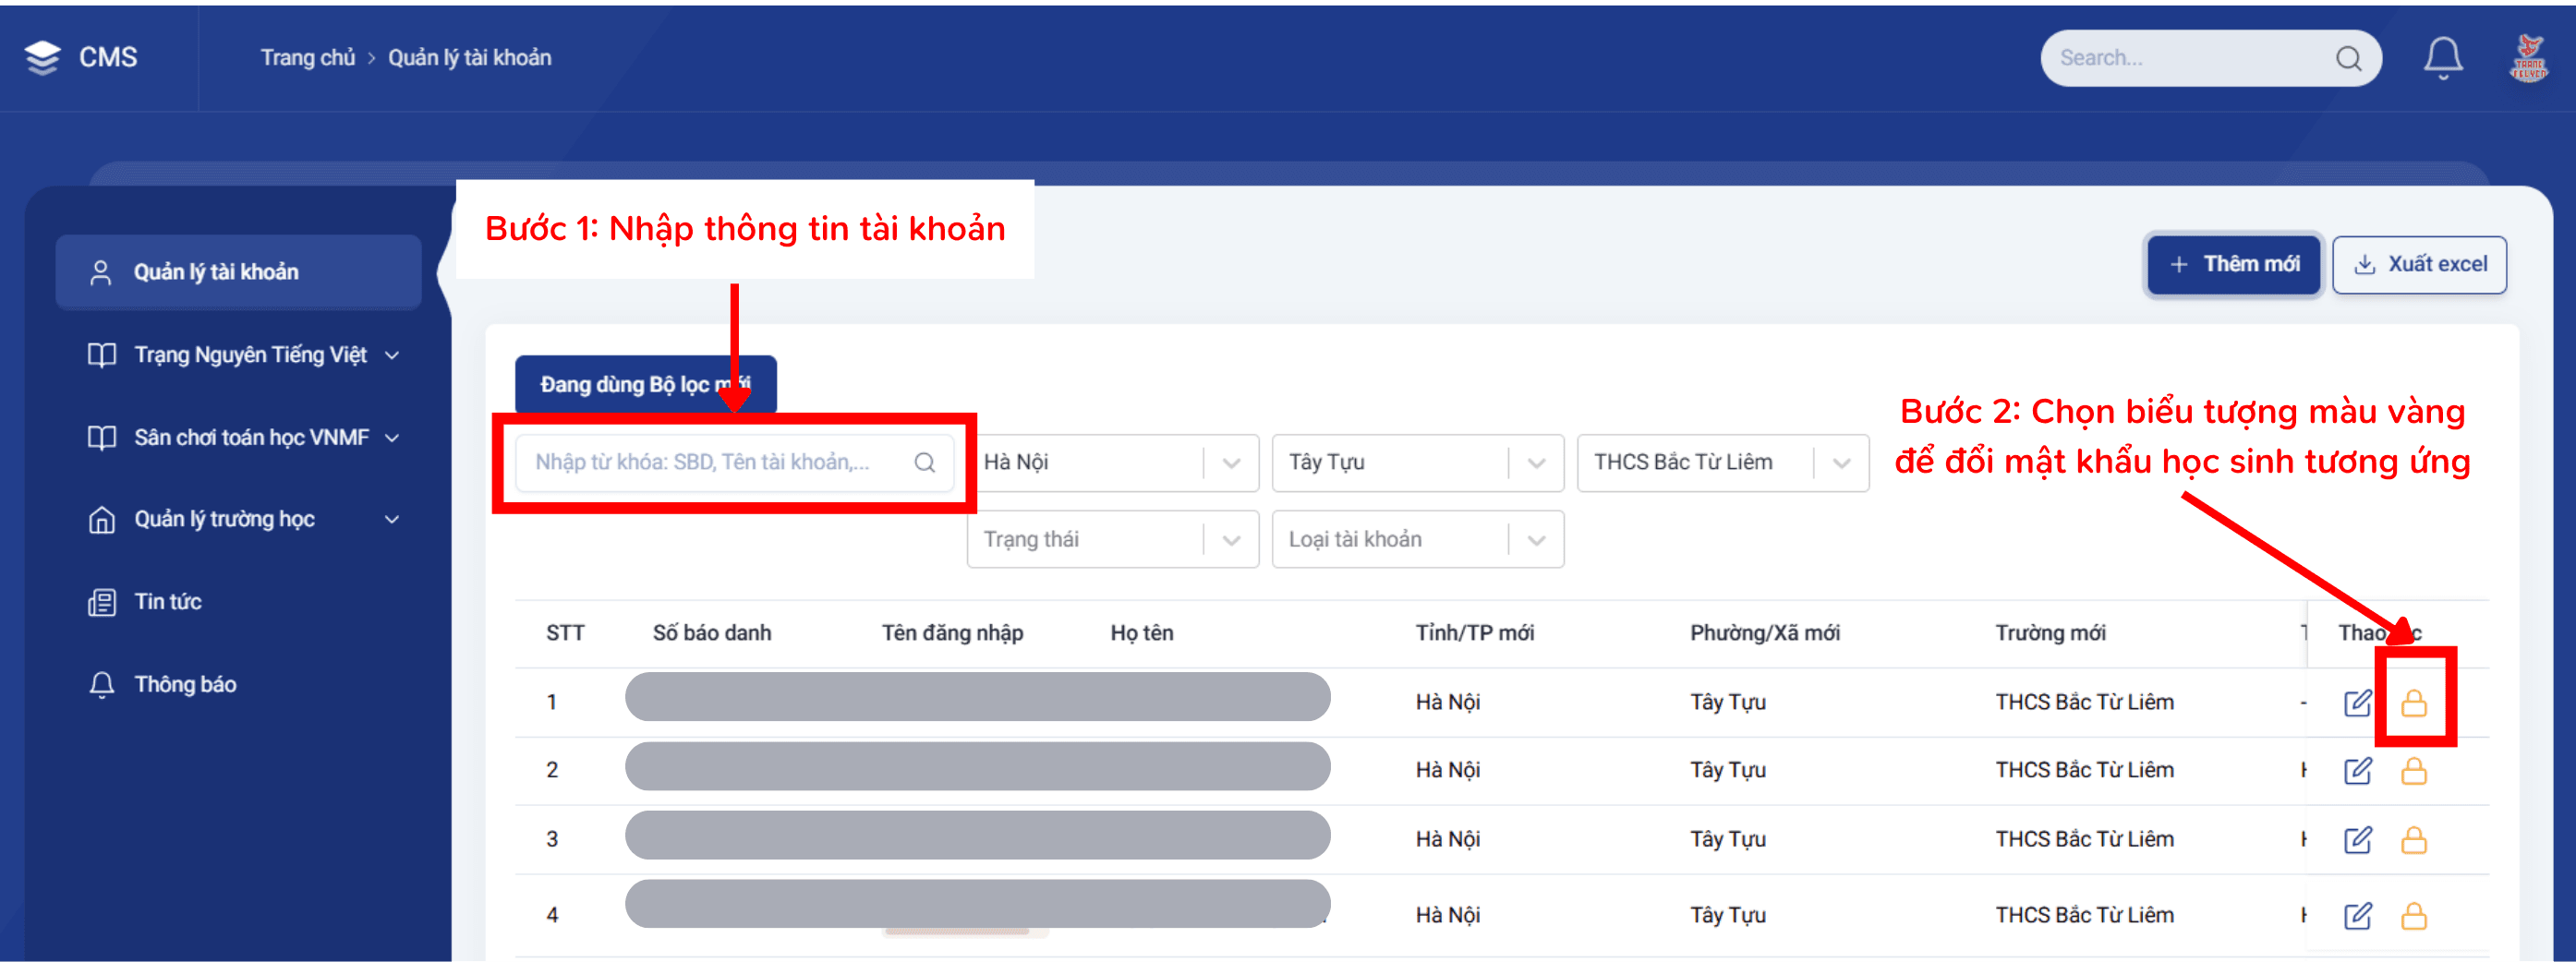The image size is (2576, 962).
Task: Open the user avatar profile menu
Action: pos(2529,58)
